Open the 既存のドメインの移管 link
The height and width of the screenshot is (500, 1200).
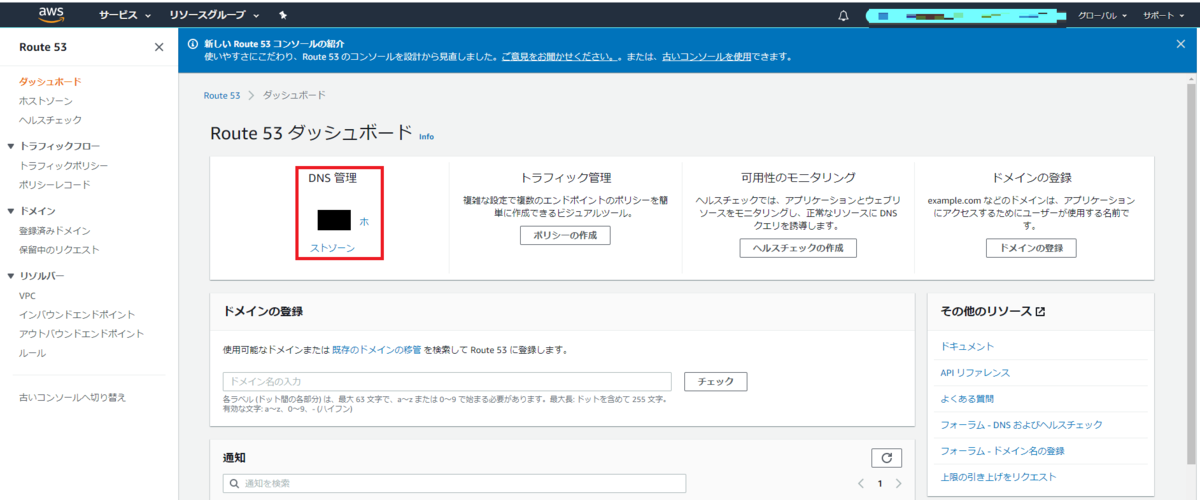tap(377, 350)
